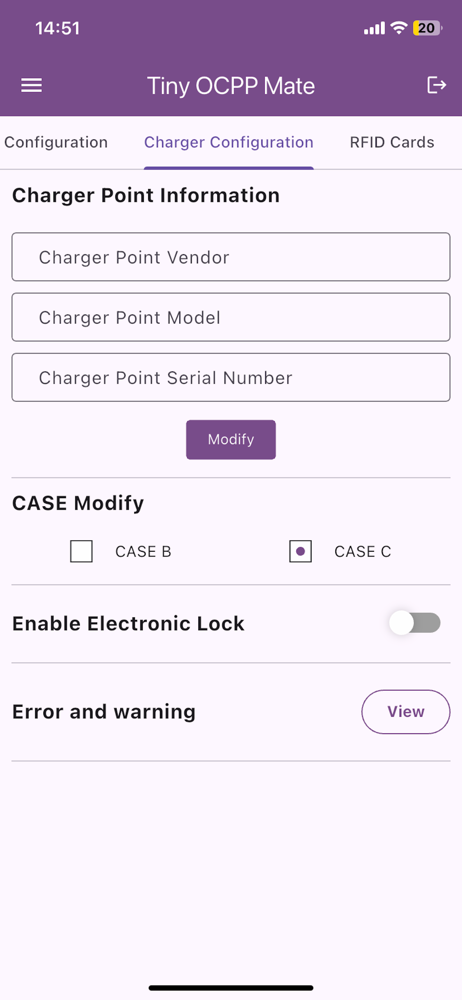The height and width of the screenshot is (1000, 462).
Task: Switch to the RFID Cards tab
Action: point(392,142)
